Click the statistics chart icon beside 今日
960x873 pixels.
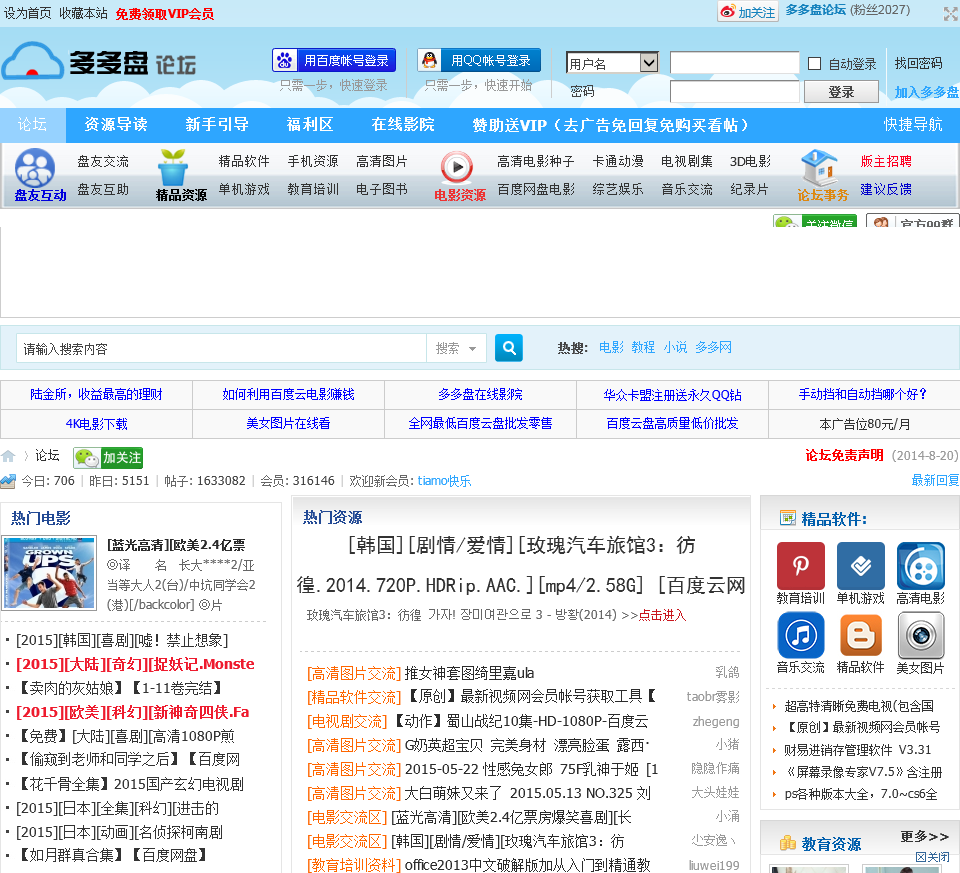click(8, 481)
